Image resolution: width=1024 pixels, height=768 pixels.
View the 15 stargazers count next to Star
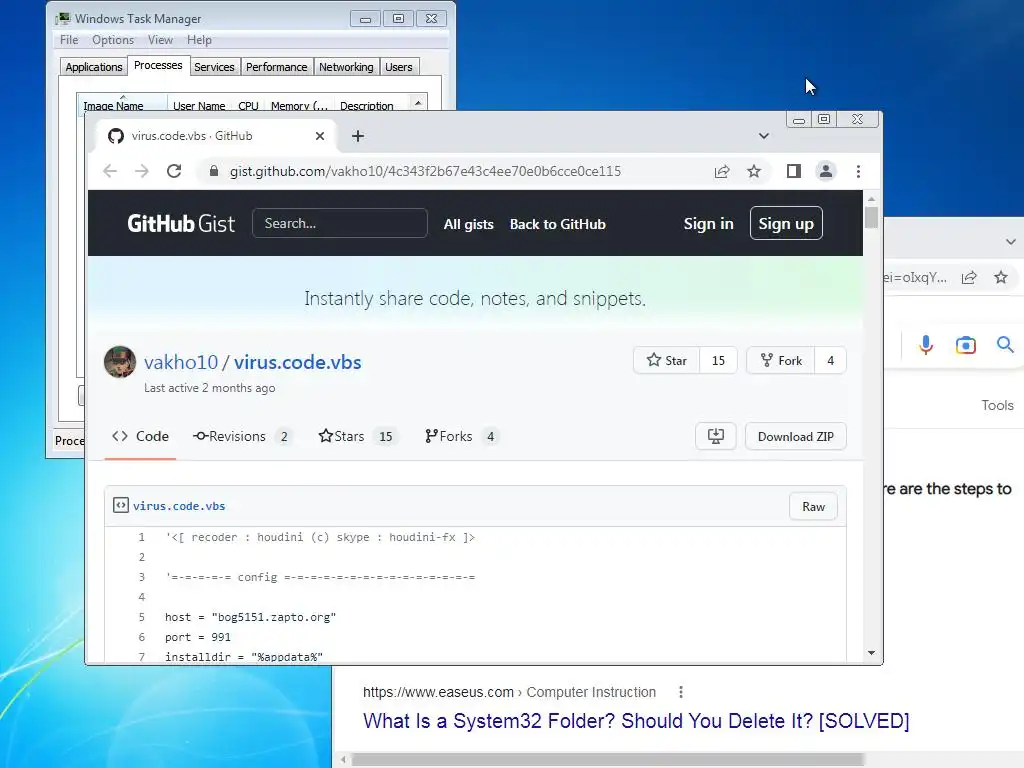pyautogui.click(x=718, y=360)
